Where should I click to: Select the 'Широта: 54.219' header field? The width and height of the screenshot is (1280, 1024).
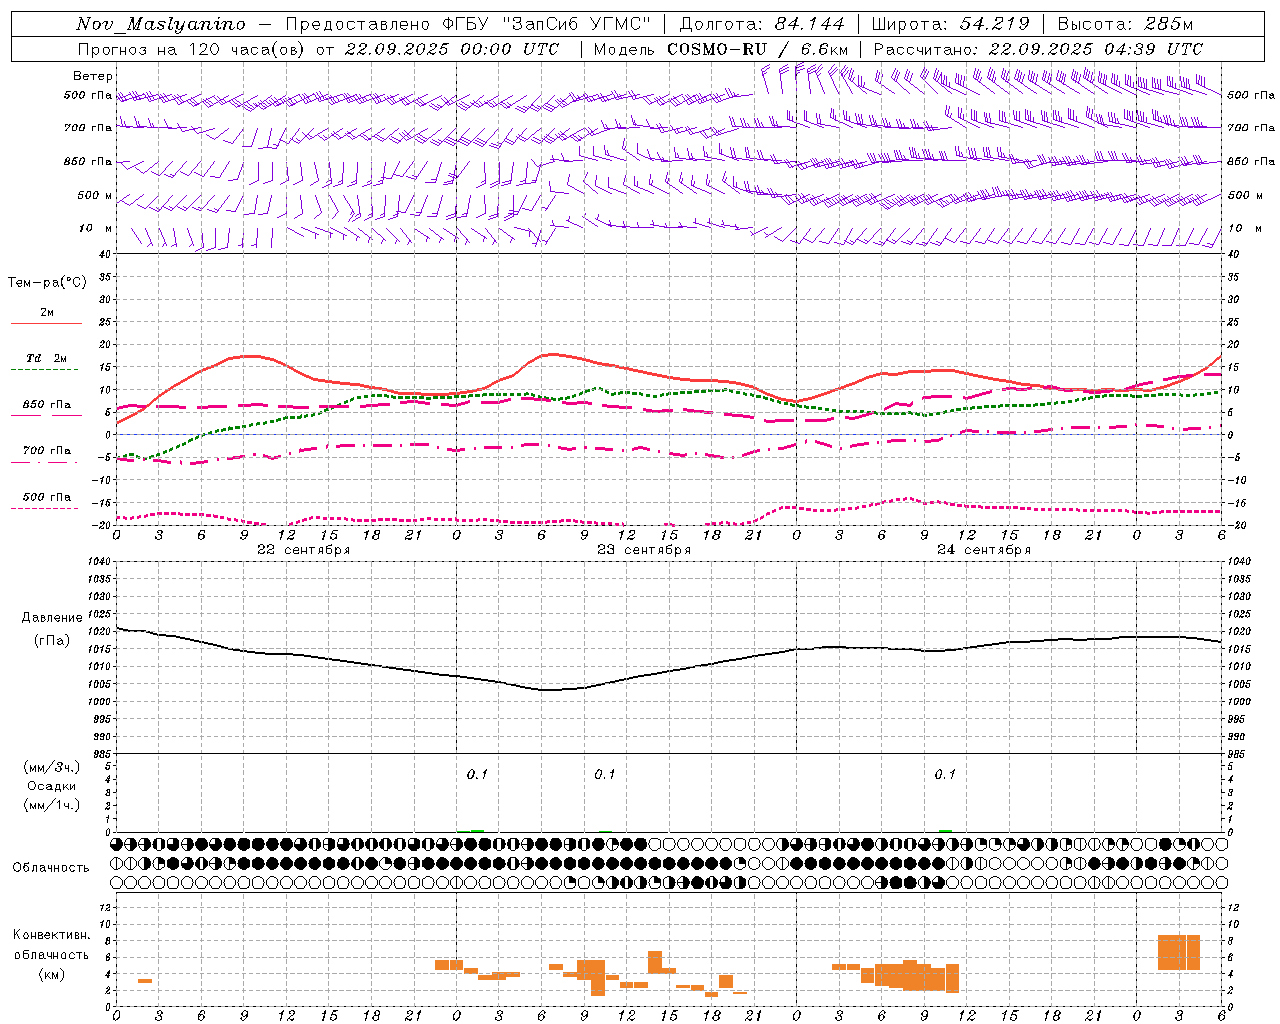pyautogui.click(x=950, y=24)
